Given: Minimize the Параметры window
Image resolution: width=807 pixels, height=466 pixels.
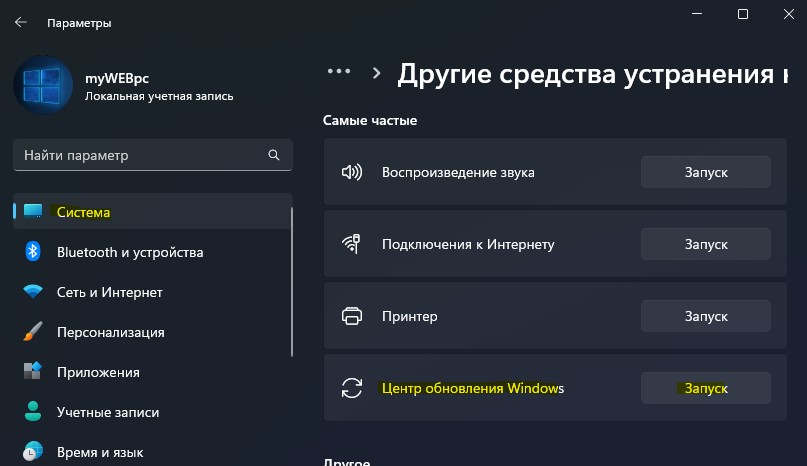Looking at the screenshot, I should (x=697, y=14).
